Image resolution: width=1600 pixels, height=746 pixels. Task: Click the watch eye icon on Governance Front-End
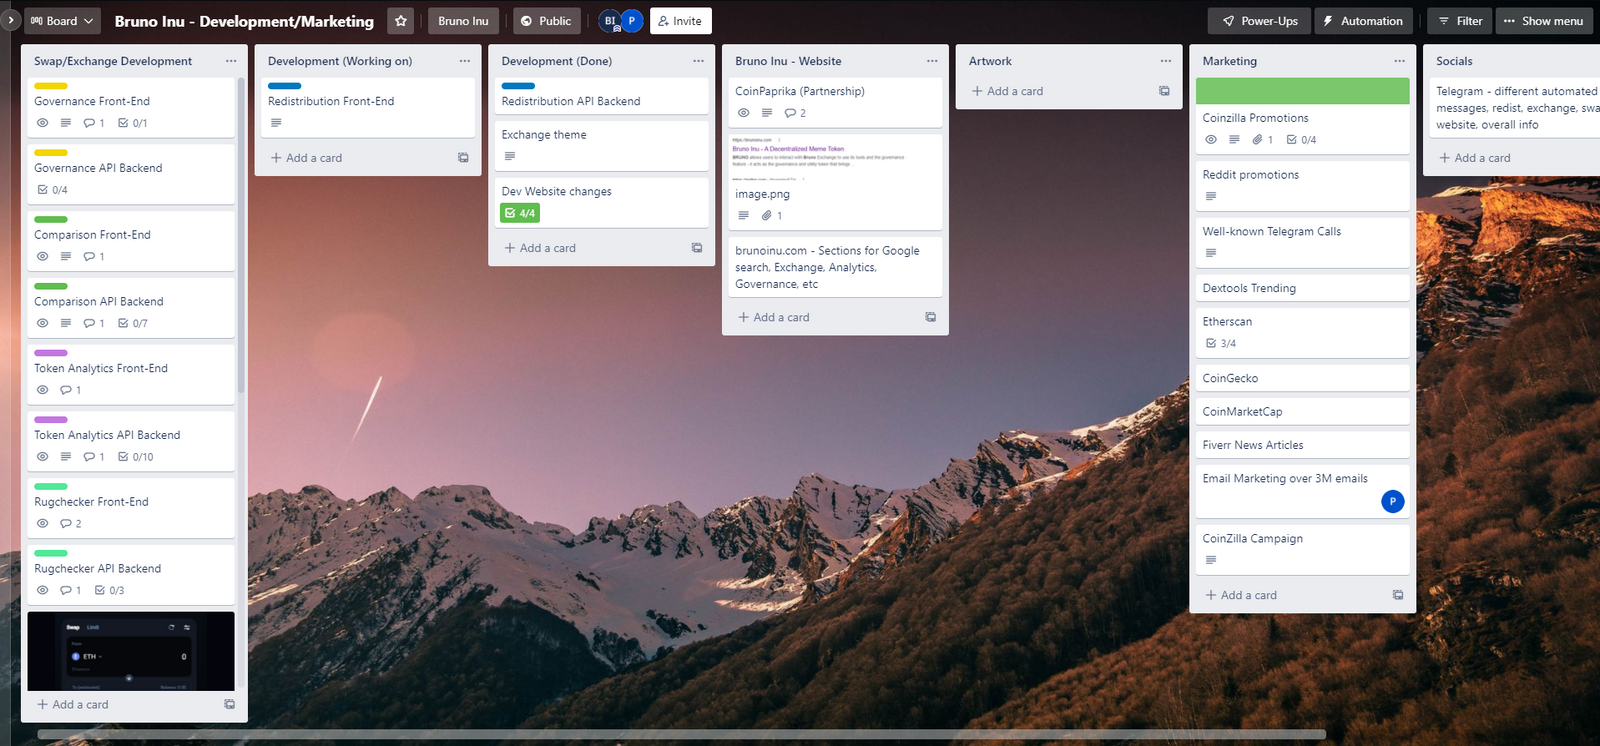pos(43,123)
